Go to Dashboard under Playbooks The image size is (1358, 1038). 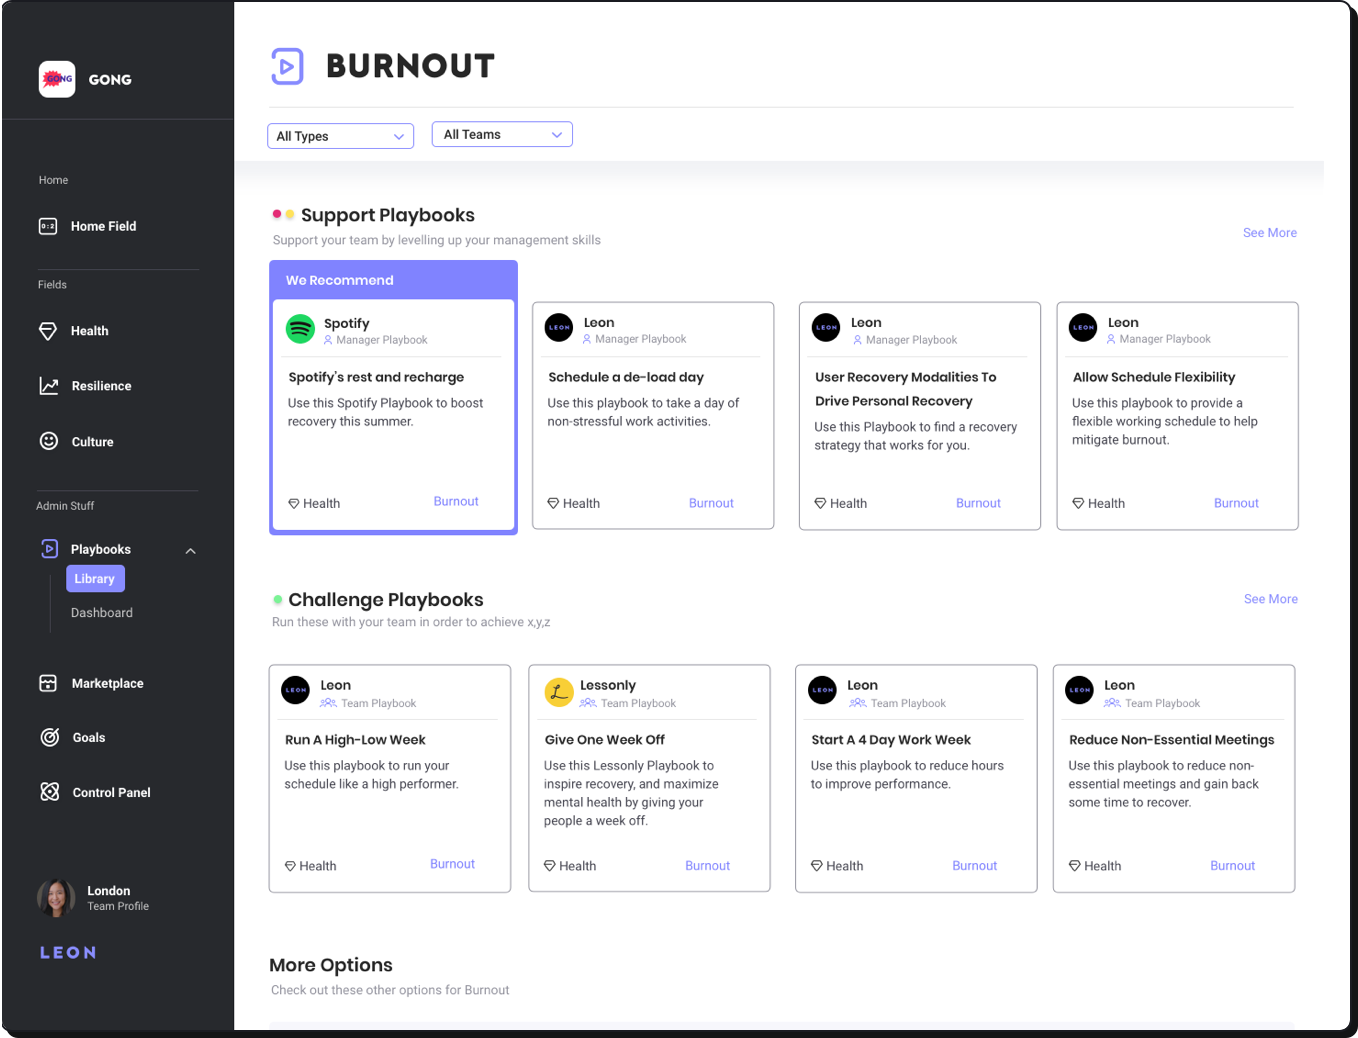tap(101, 613)
